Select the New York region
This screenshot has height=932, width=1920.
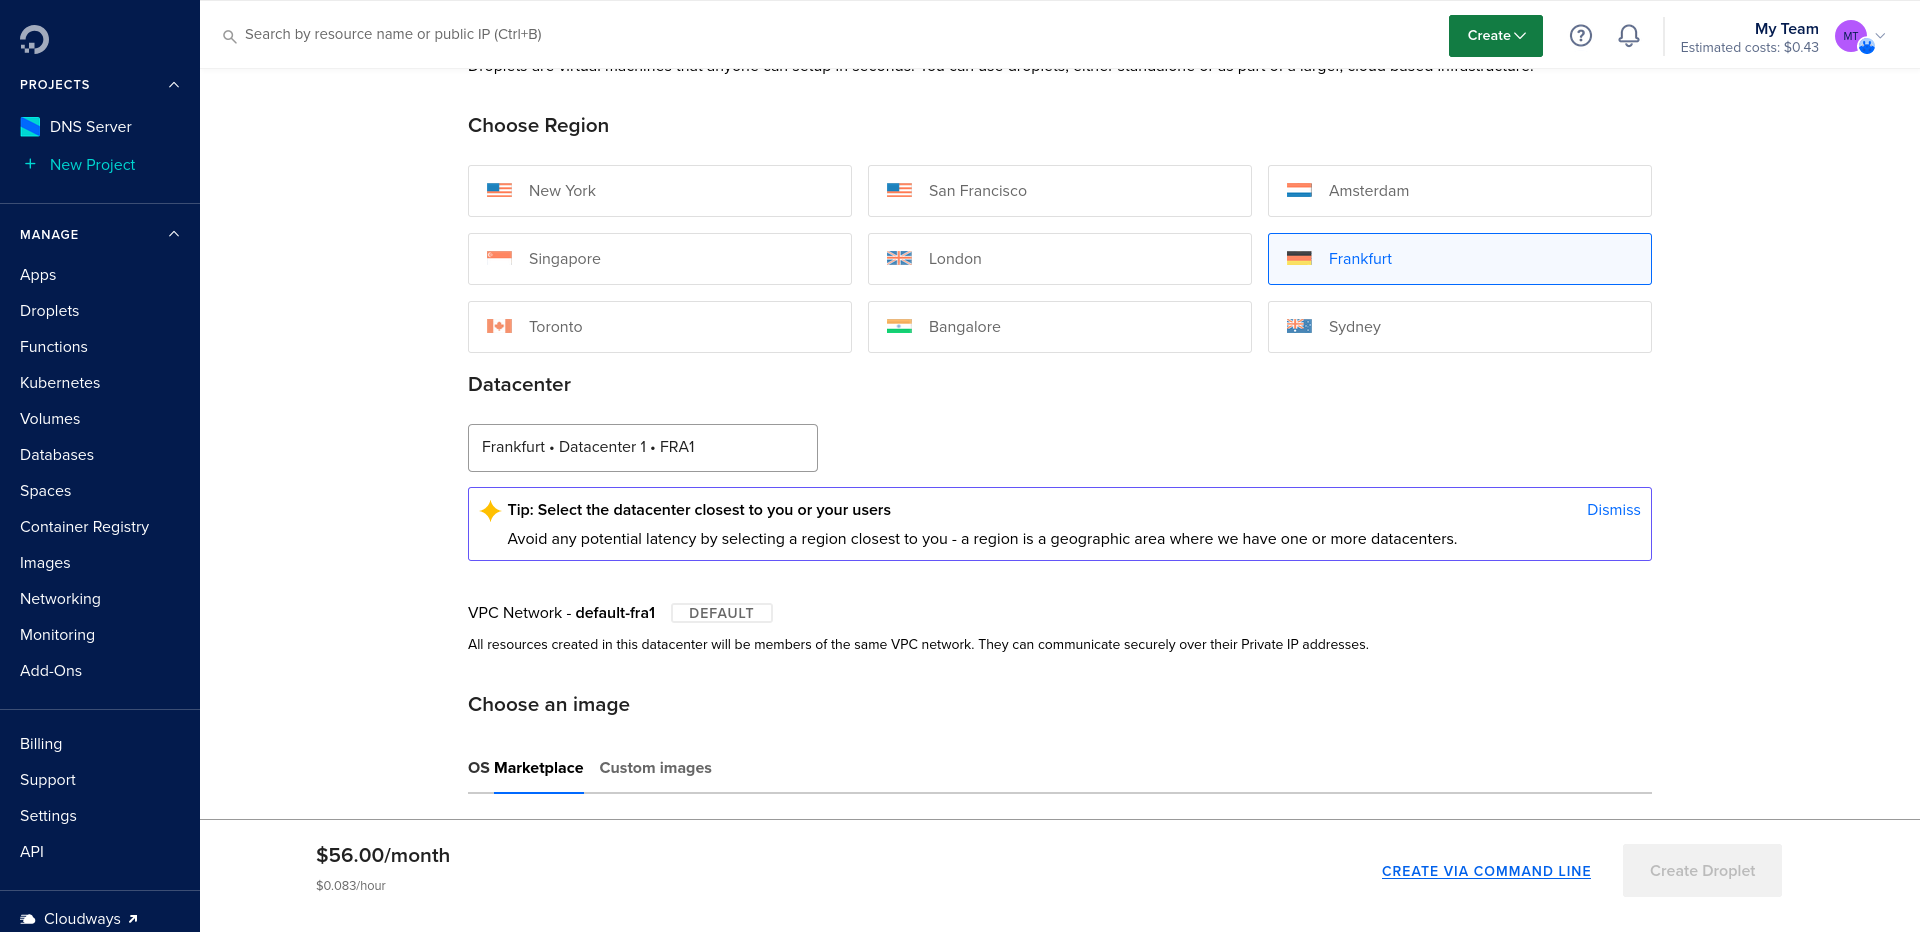click(x=659, y=191)
